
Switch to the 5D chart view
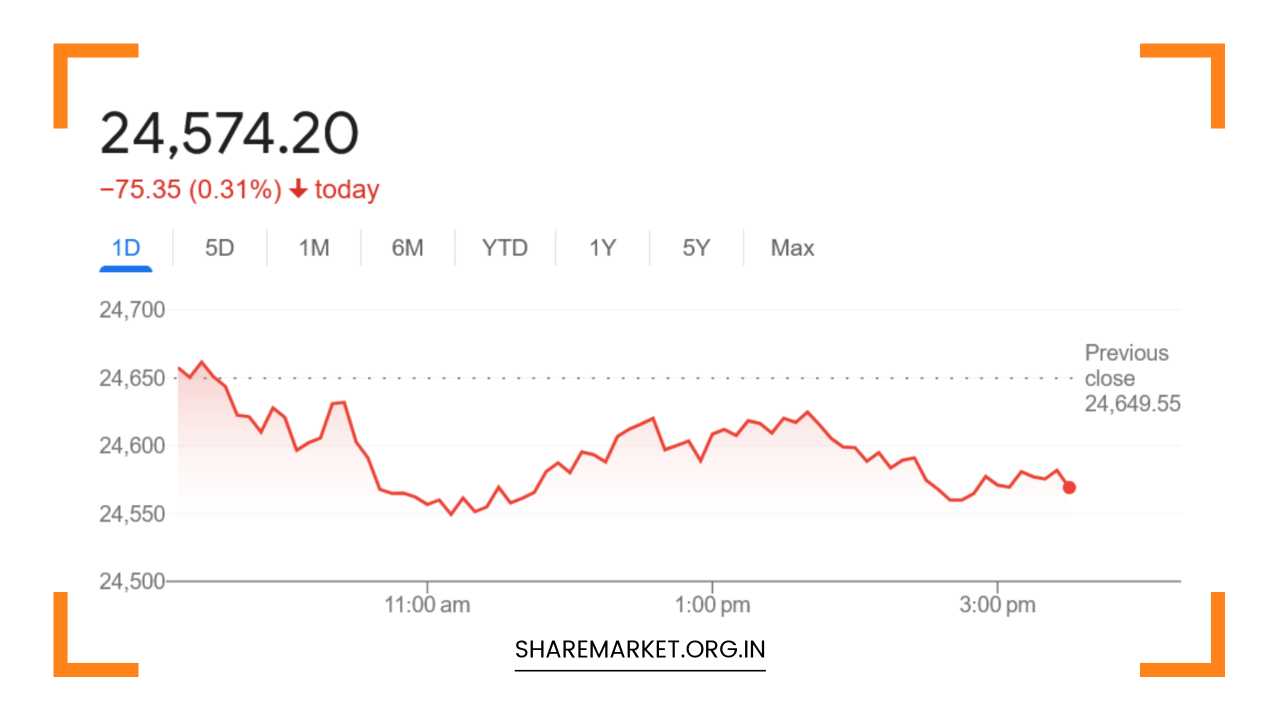[219, 248]
